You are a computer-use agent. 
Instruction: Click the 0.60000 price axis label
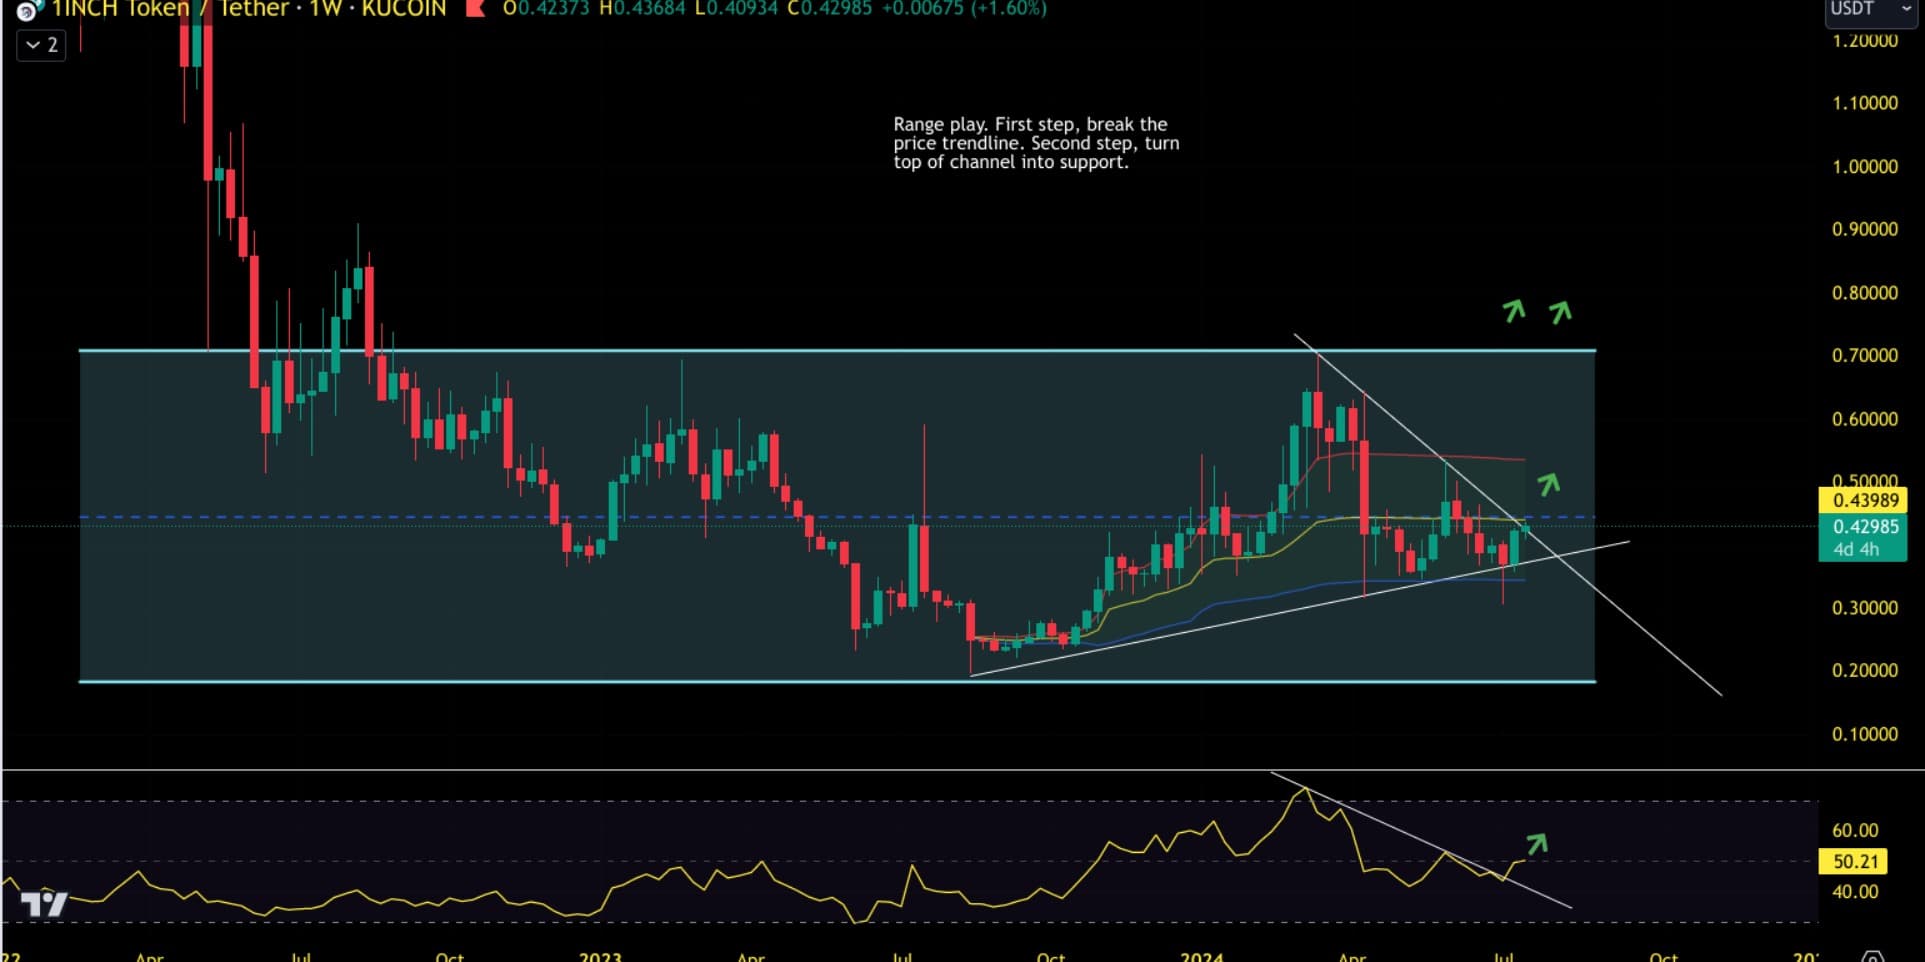1865,419
